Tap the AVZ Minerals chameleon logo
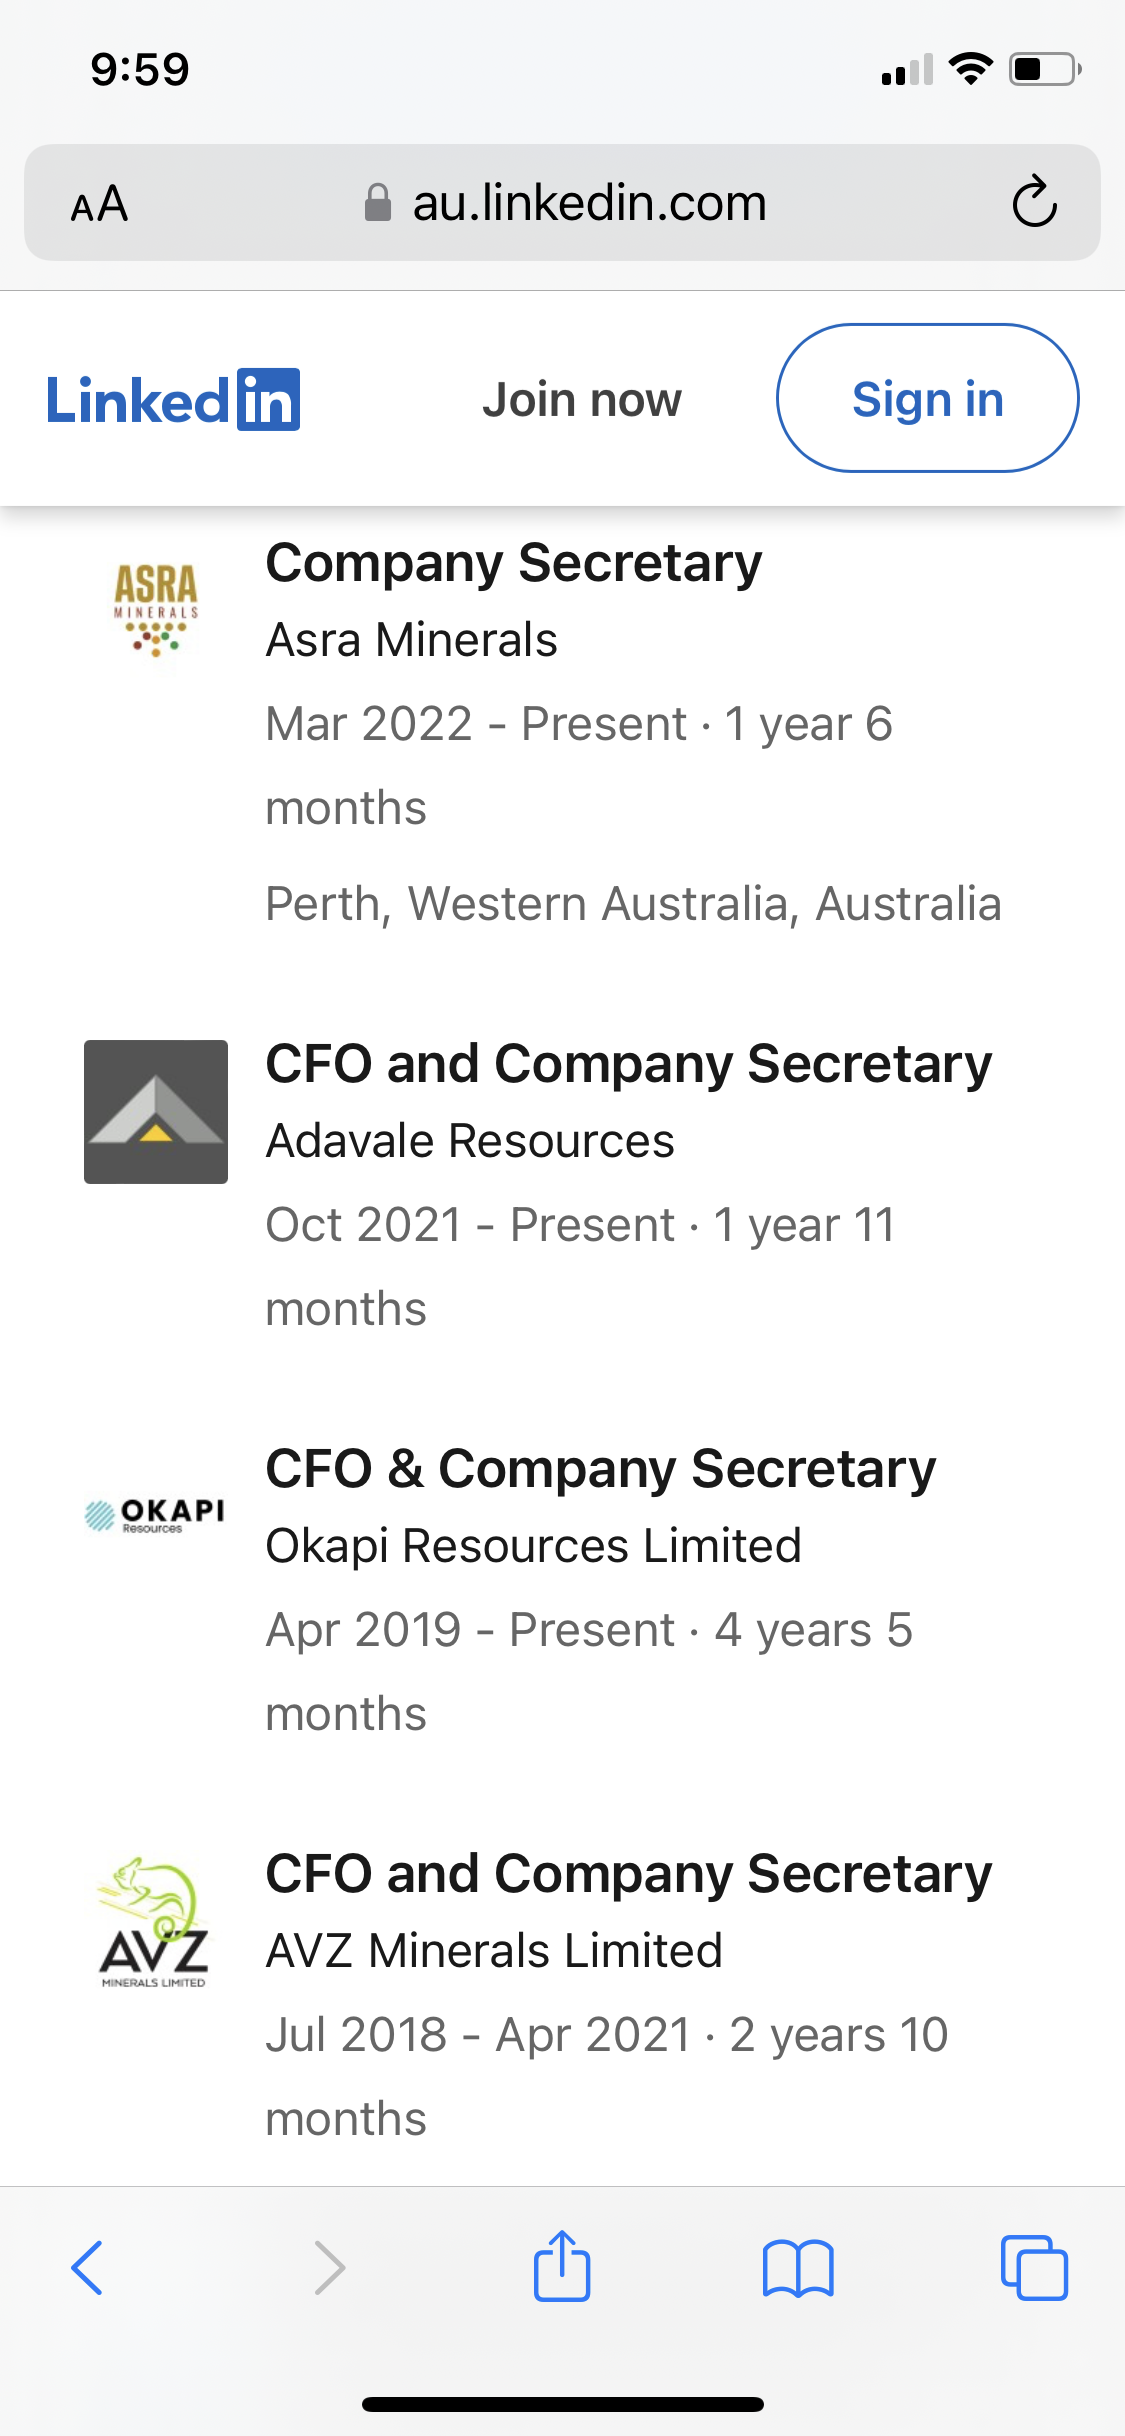This screenshot has height=2436, width=1125. 154,1922
